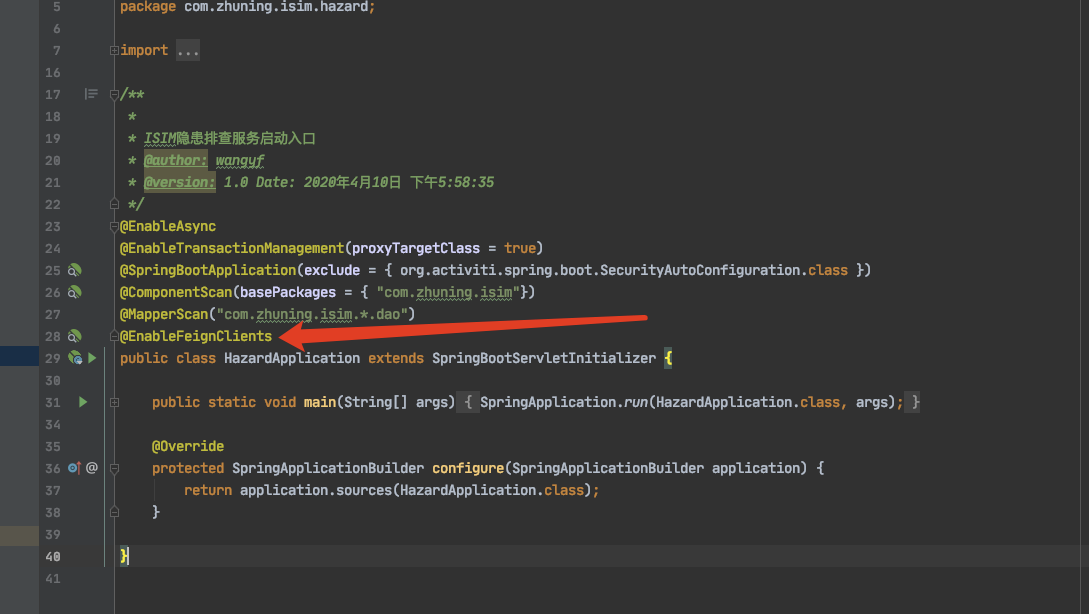
Task: Toggle folding of the configure method body
Action: (113, 467)
